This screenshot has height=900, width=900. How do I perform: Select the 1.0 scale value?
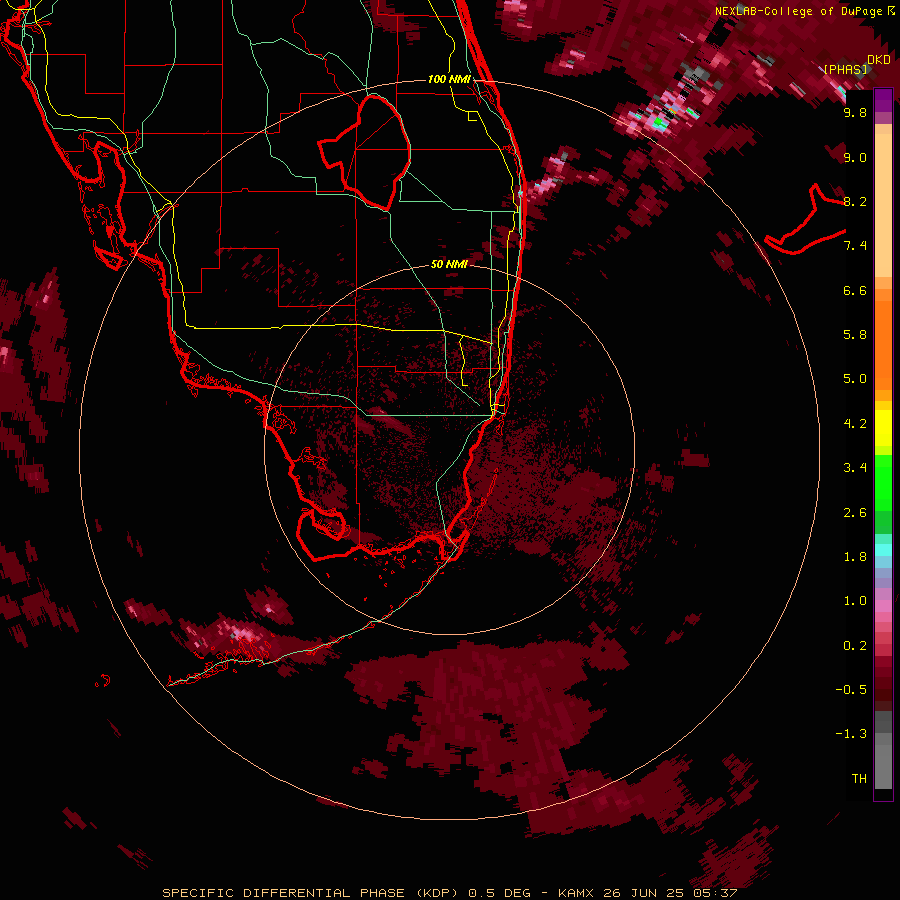click(x=855, y=601)
